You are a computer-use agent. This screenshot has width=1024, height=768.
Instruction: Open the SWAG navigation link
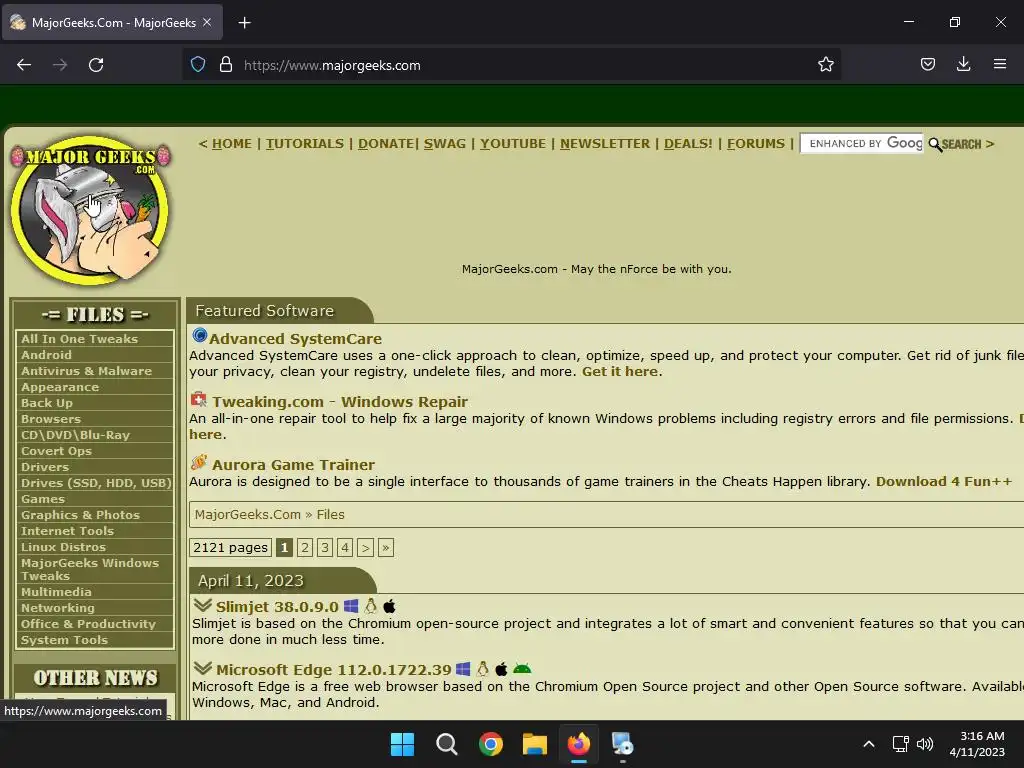pos(445,144)
